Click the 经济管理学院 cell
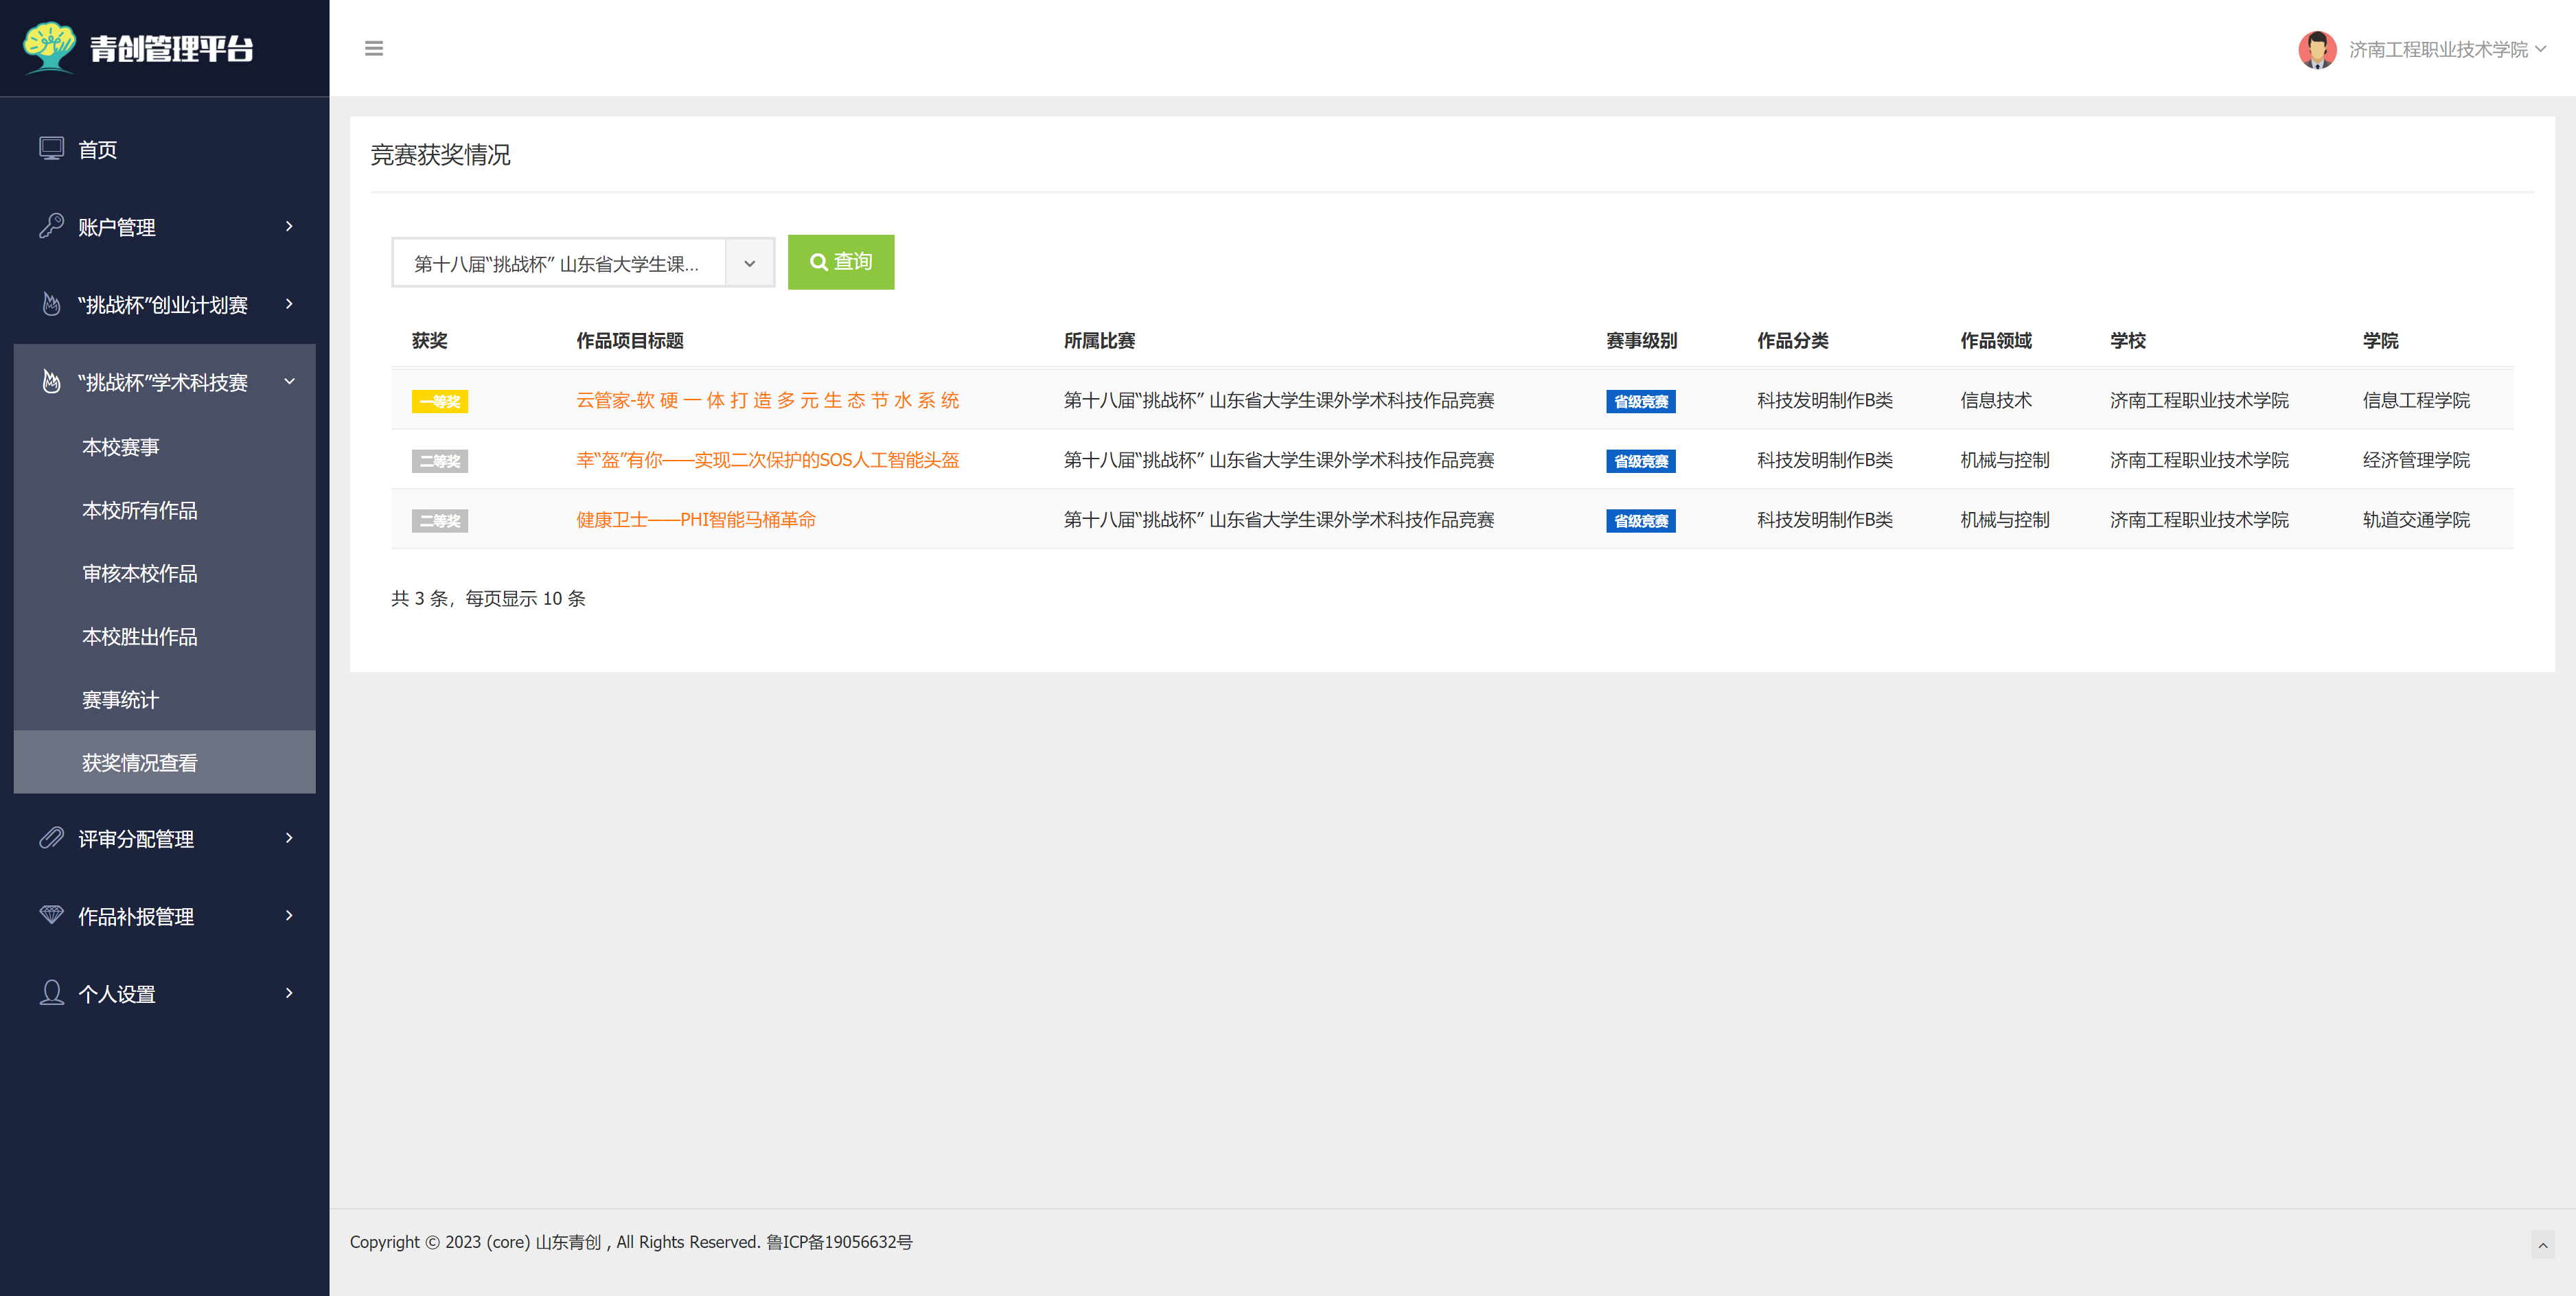Image resolution: width=2576 pixels, height=1296 pixels. 2416,460
